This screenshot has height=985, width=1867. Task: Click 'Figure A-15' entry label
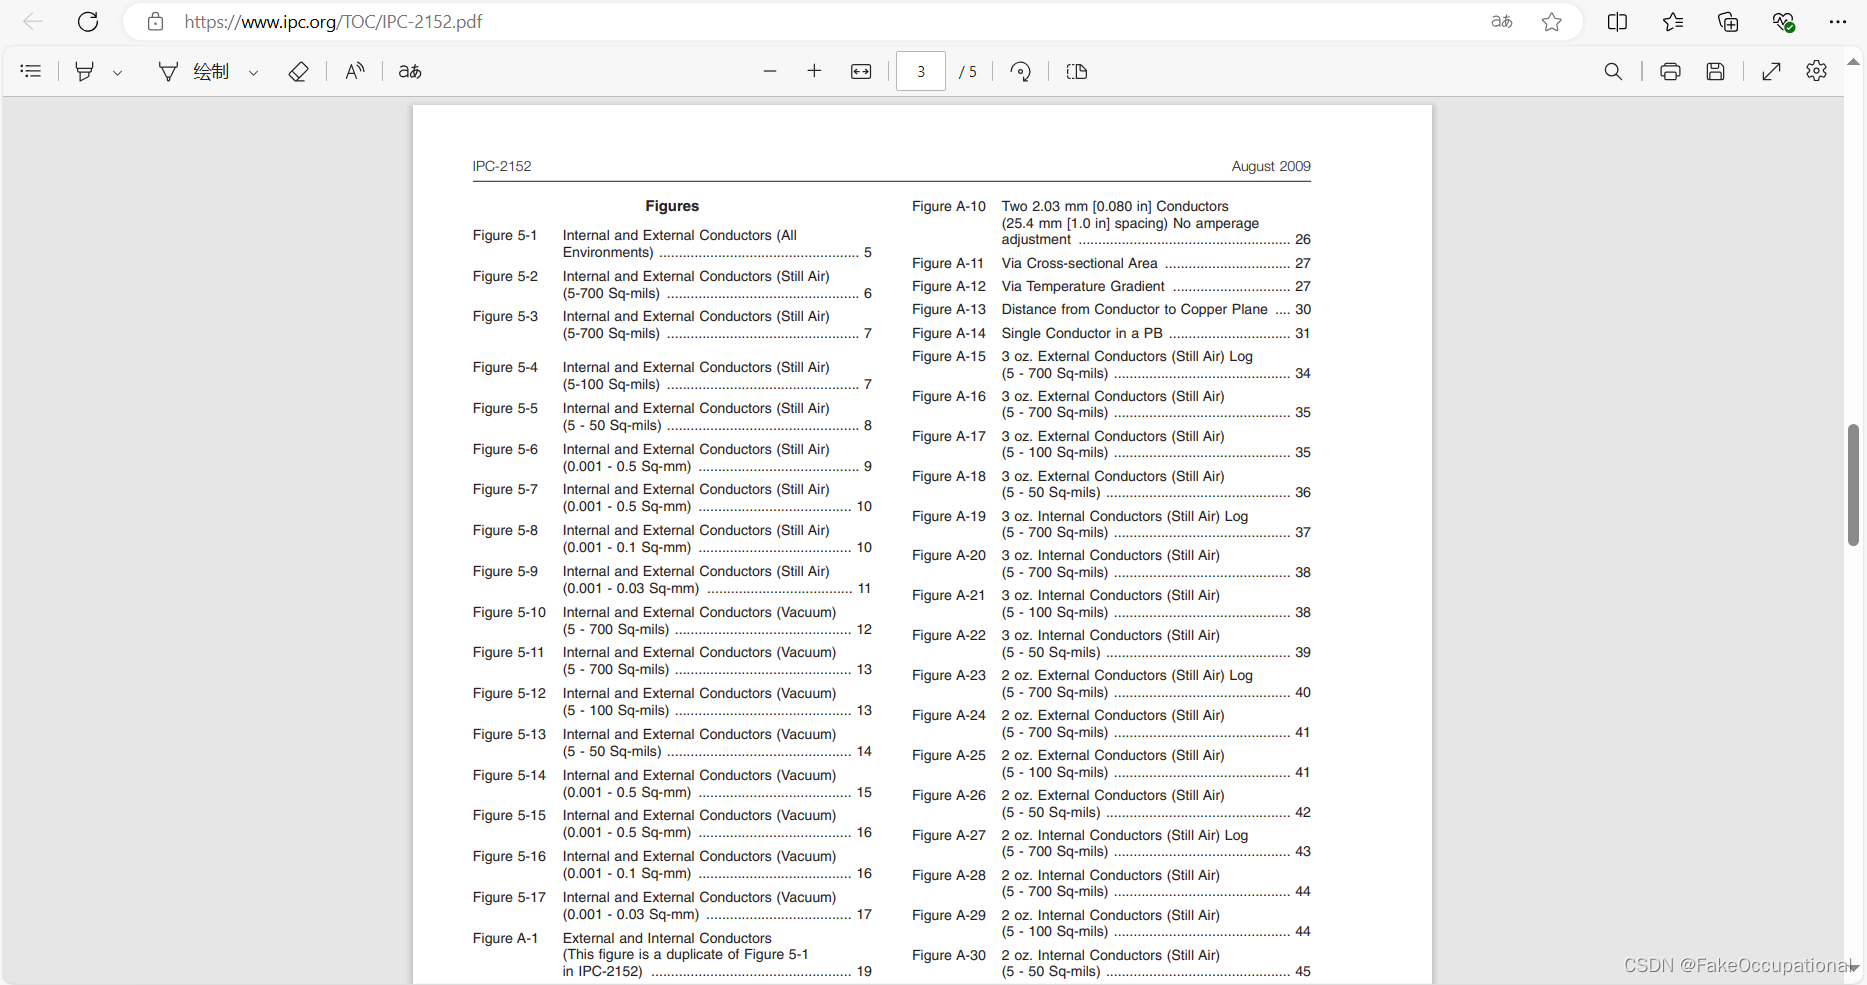point(949,356)
